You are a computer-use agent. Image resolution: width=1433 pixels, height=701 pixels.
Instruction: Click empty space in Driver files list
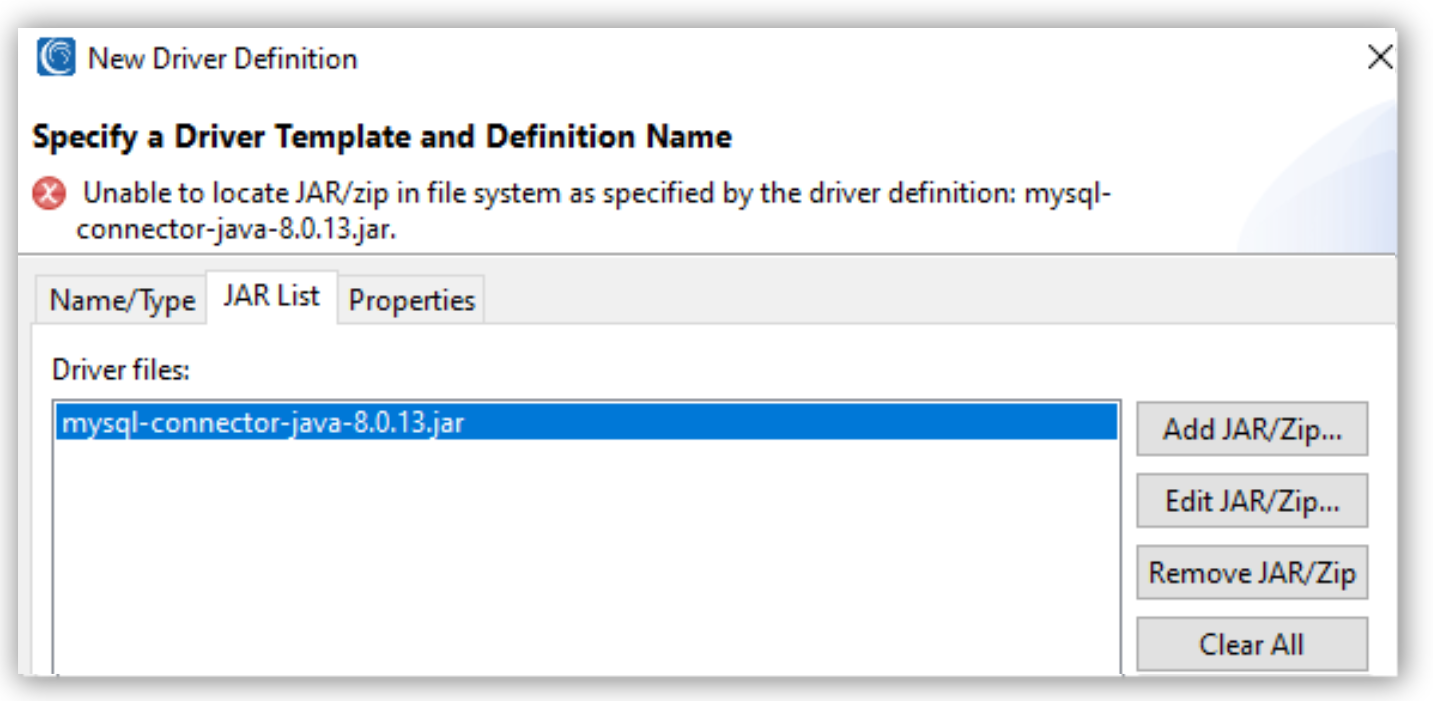coord(585,560)
